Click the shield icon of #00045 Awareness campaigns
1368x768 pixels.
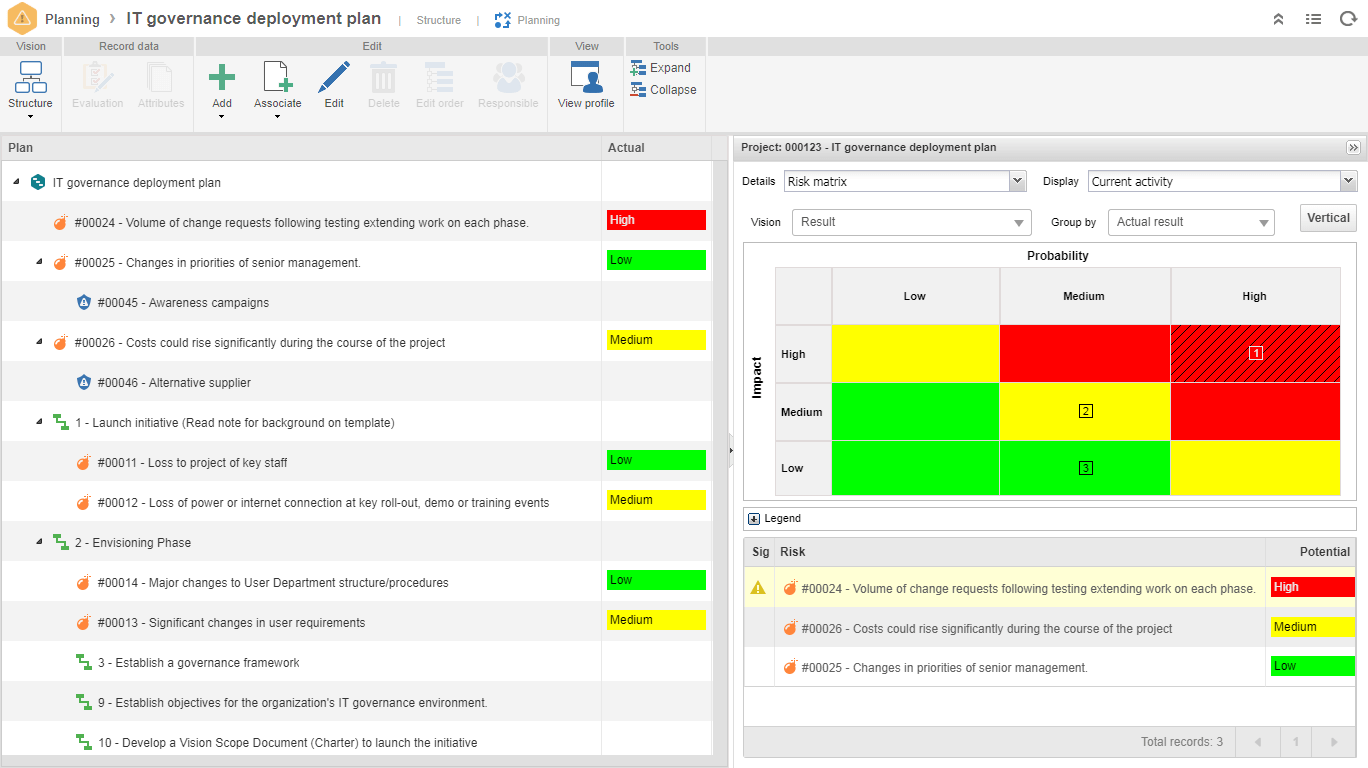click(x=84, y=302)
